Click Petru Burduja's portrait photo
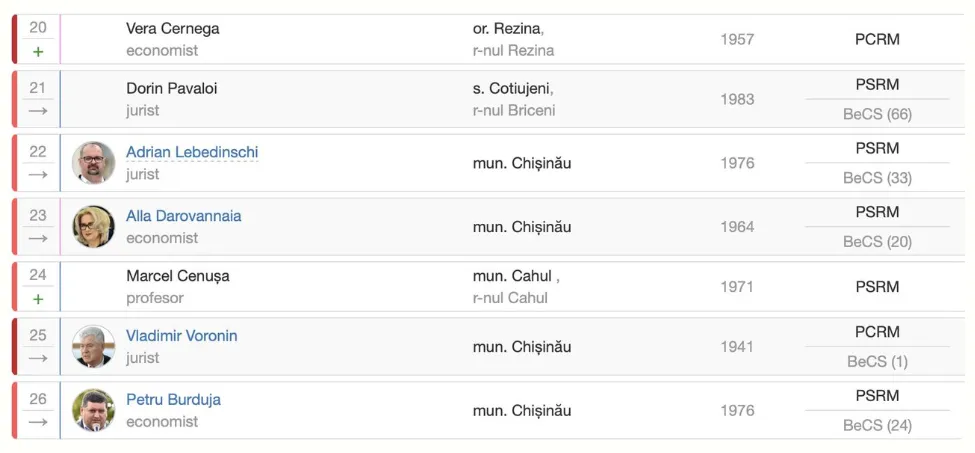Viewport: 975px width, 453px height. (x=93, y=410)
